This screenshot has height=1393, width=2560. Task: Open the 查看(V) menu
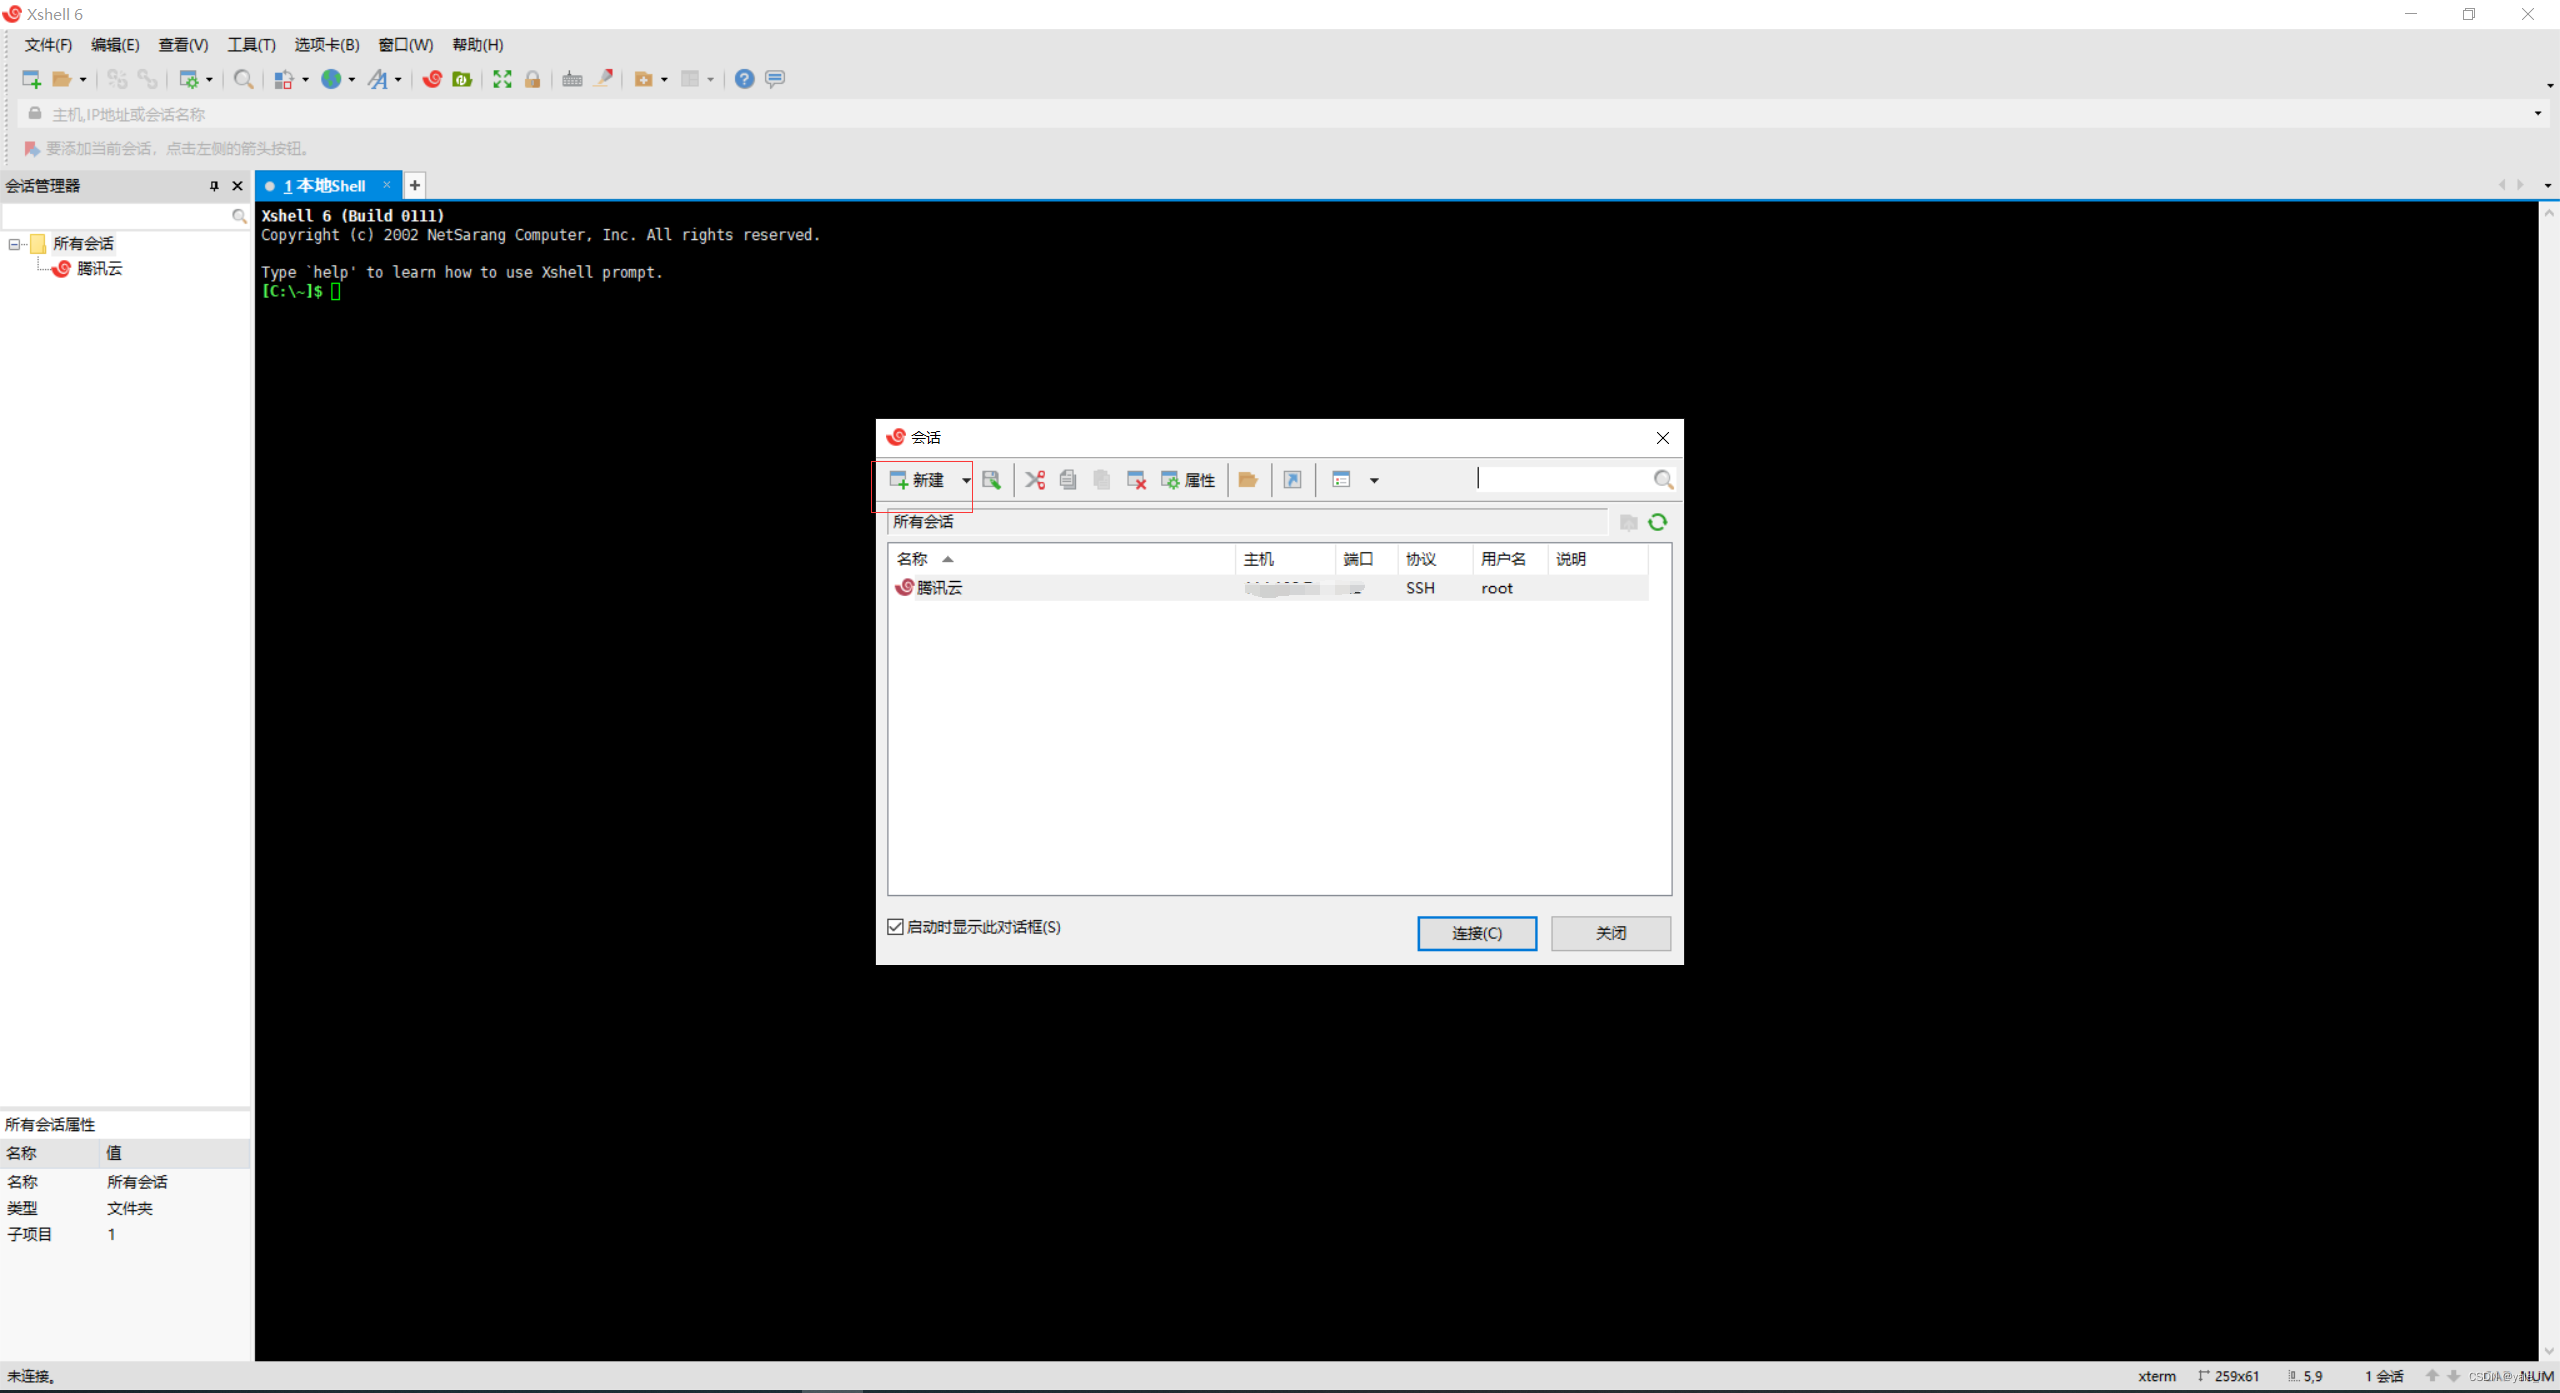pos(183,45)
